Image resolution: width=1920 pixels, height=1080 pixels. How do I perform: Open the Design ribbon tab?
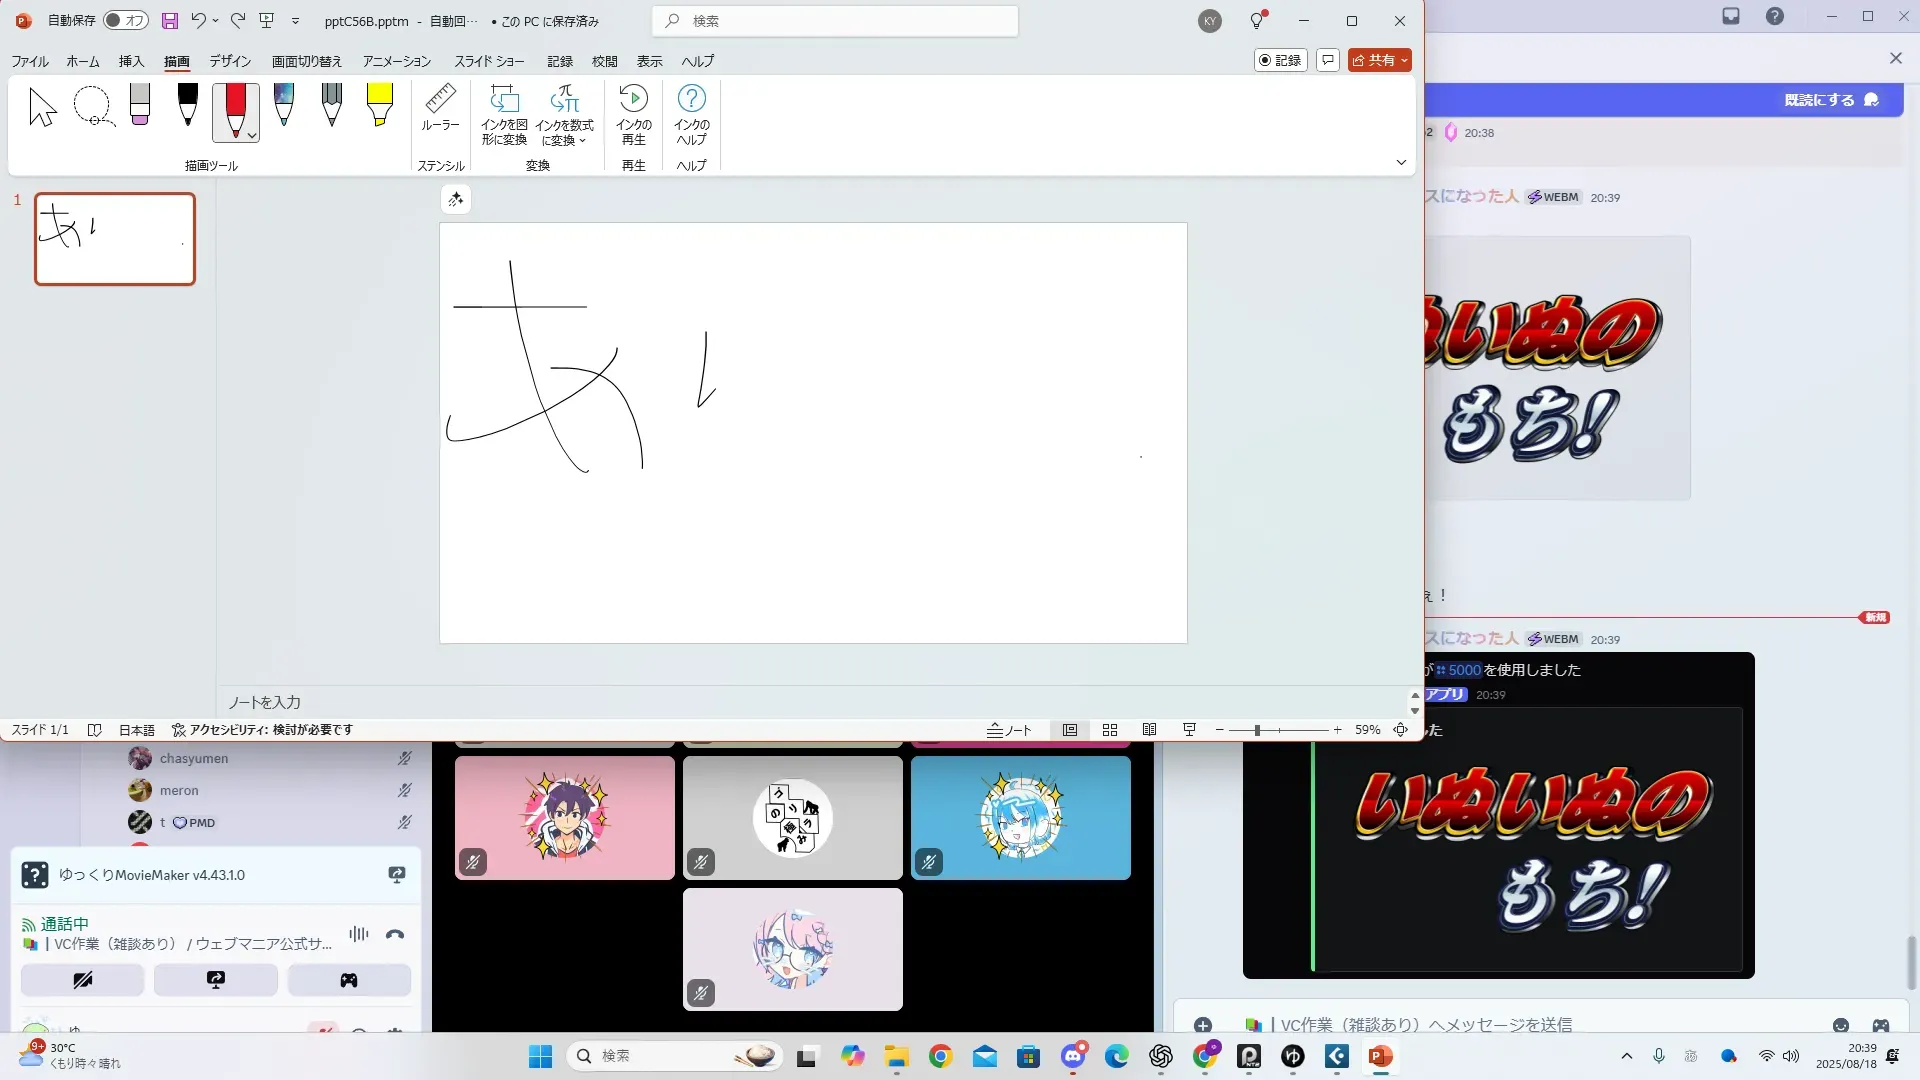230,61
